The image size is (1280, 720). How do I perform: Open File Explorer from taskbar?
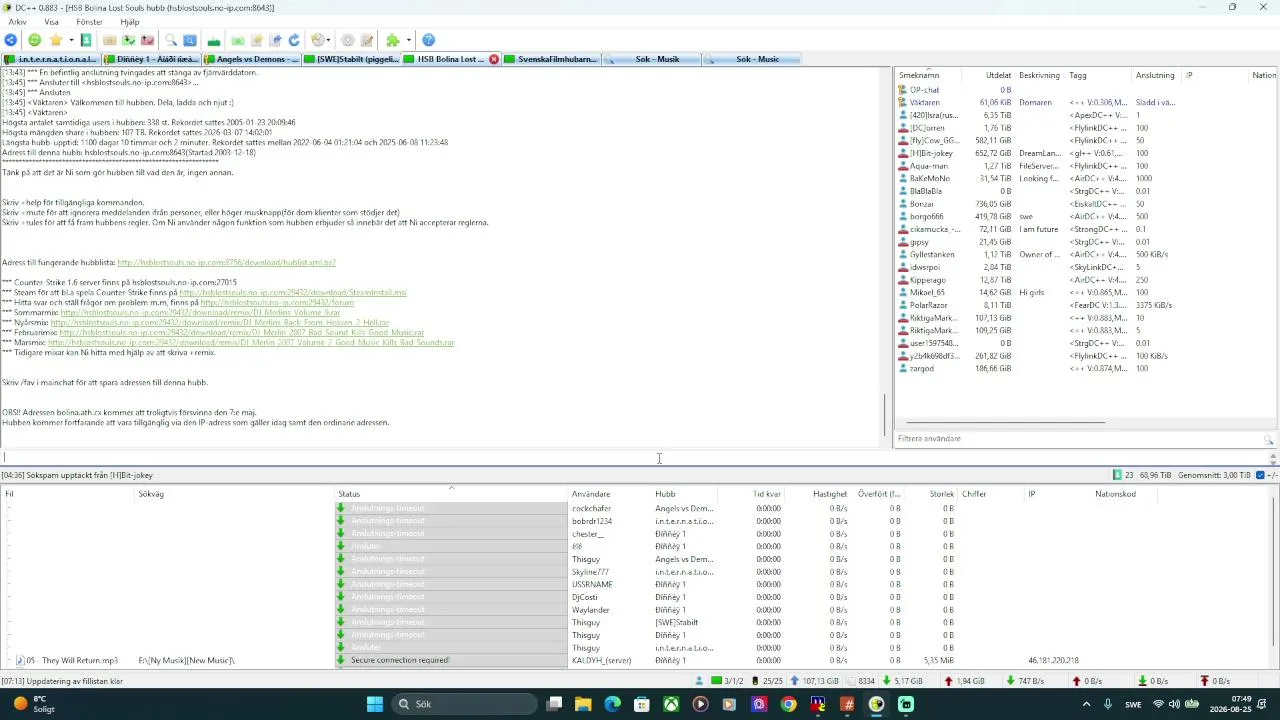(x=583, y=704)
